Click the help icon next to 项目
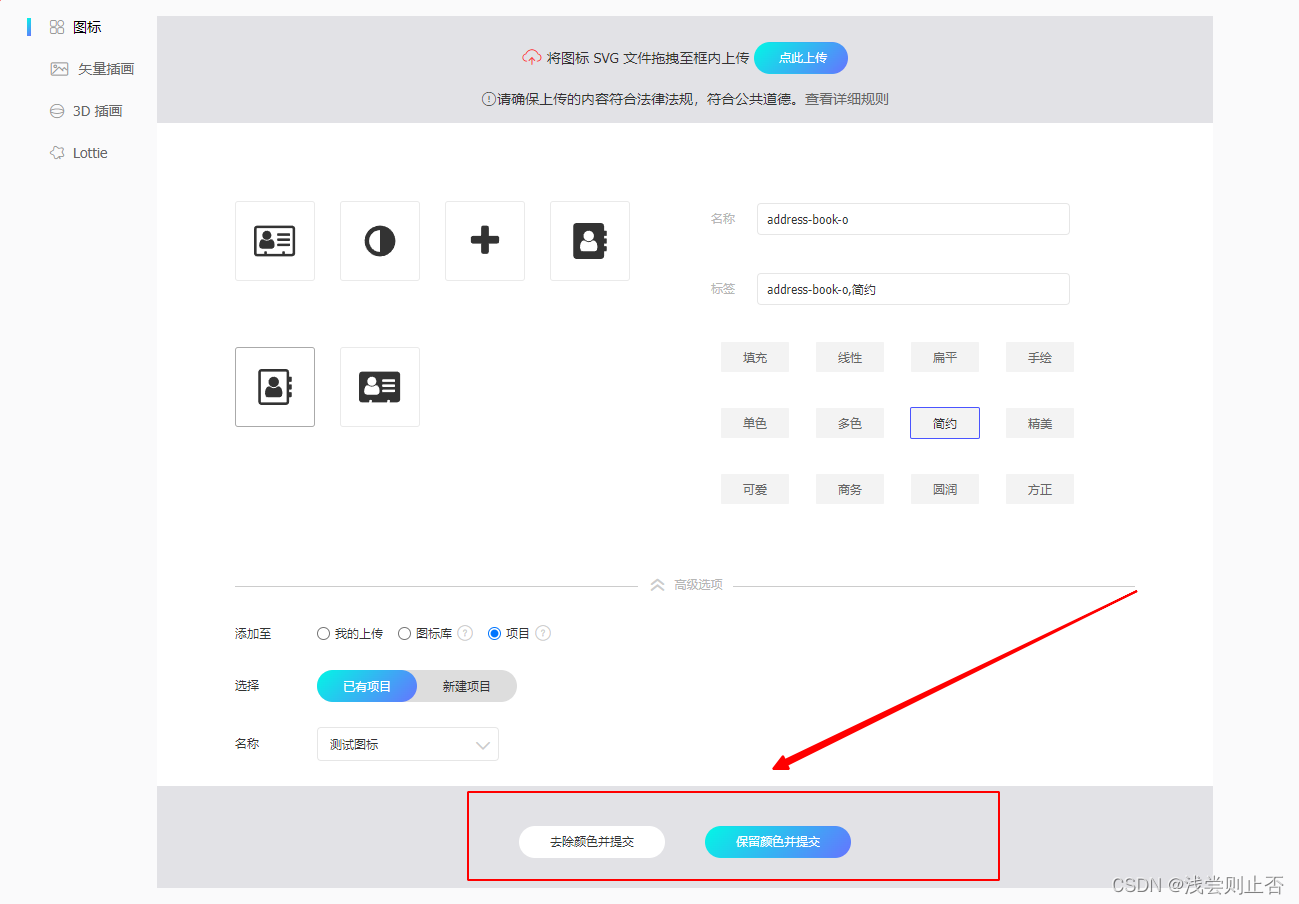 tap(543, 633)
